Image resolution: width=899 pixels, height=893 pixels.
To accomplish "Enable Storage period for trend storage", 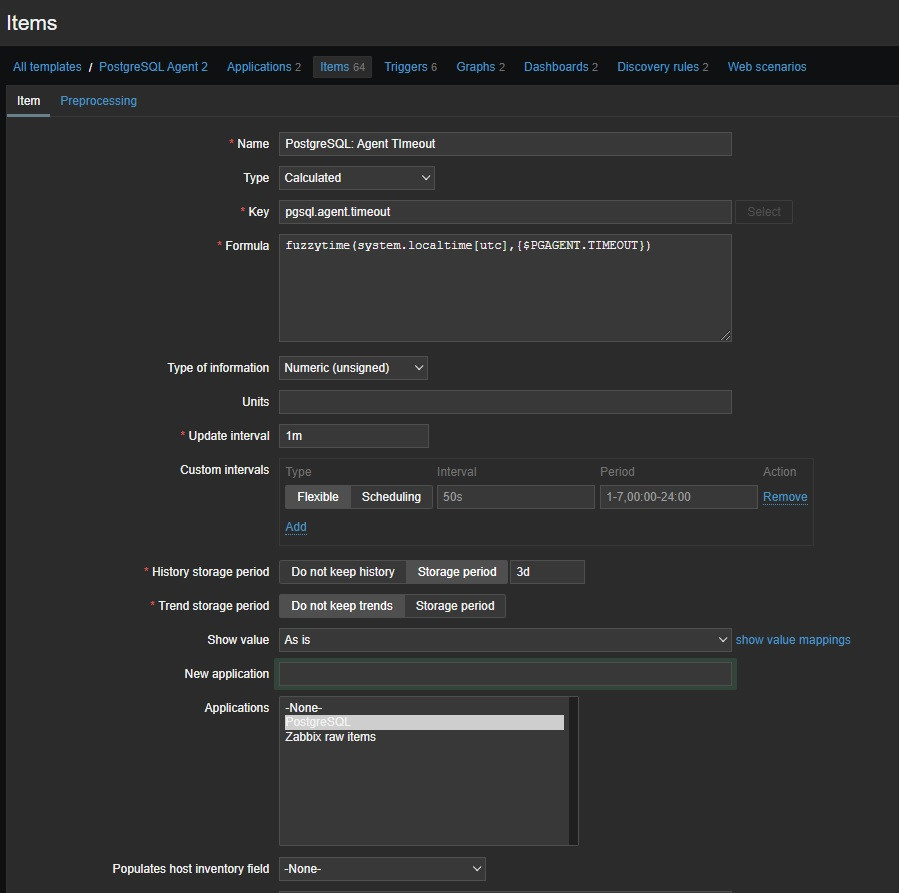I will point(454,606).
